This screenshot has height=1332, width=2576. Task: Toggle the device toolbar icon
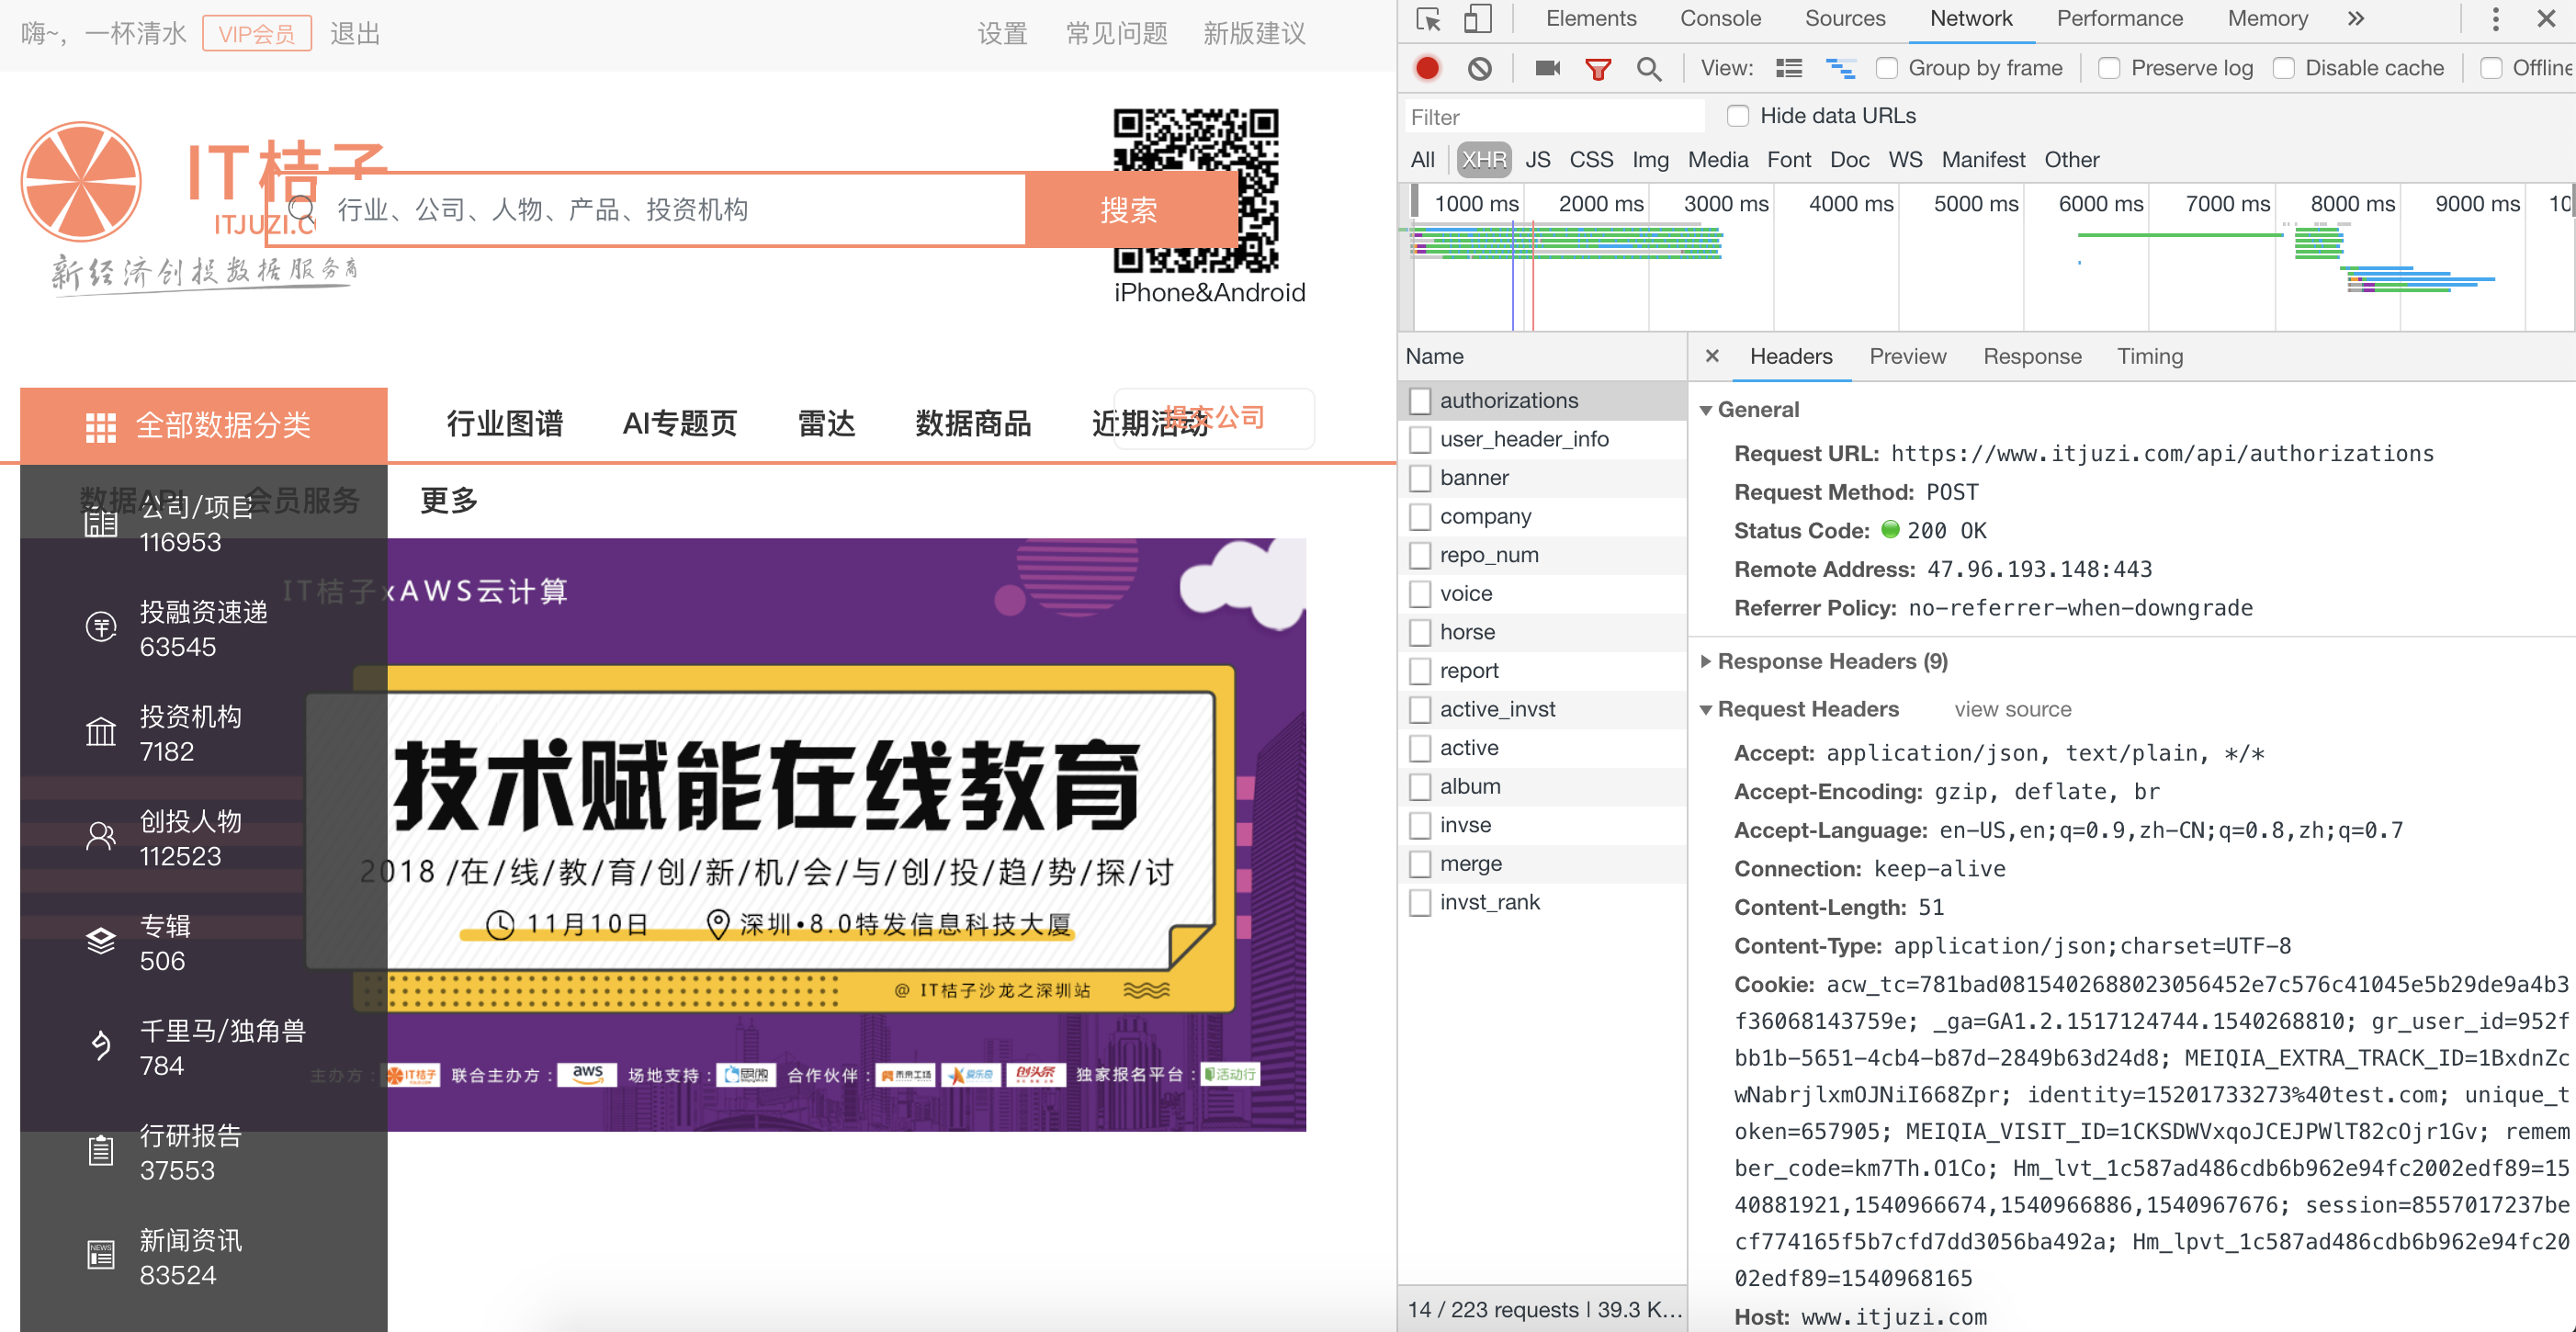pyautogui.click(x=1477, y=19)
